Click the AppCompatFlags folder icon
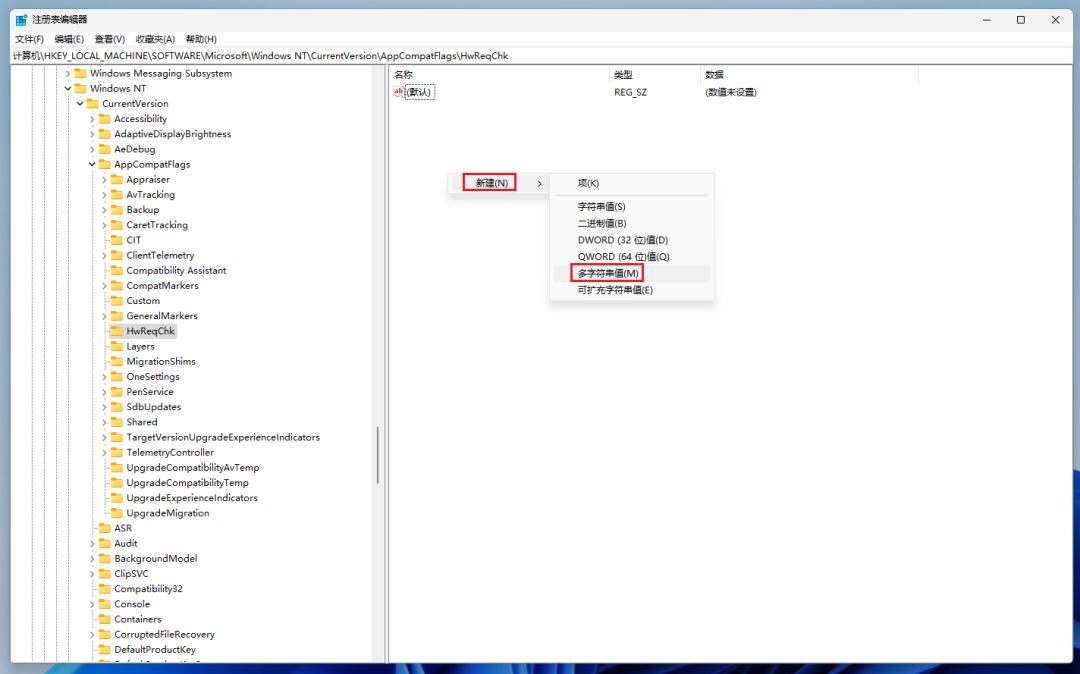Image resolution: width=1080 pixels, height=674 pixels. (x=104, y=164)
